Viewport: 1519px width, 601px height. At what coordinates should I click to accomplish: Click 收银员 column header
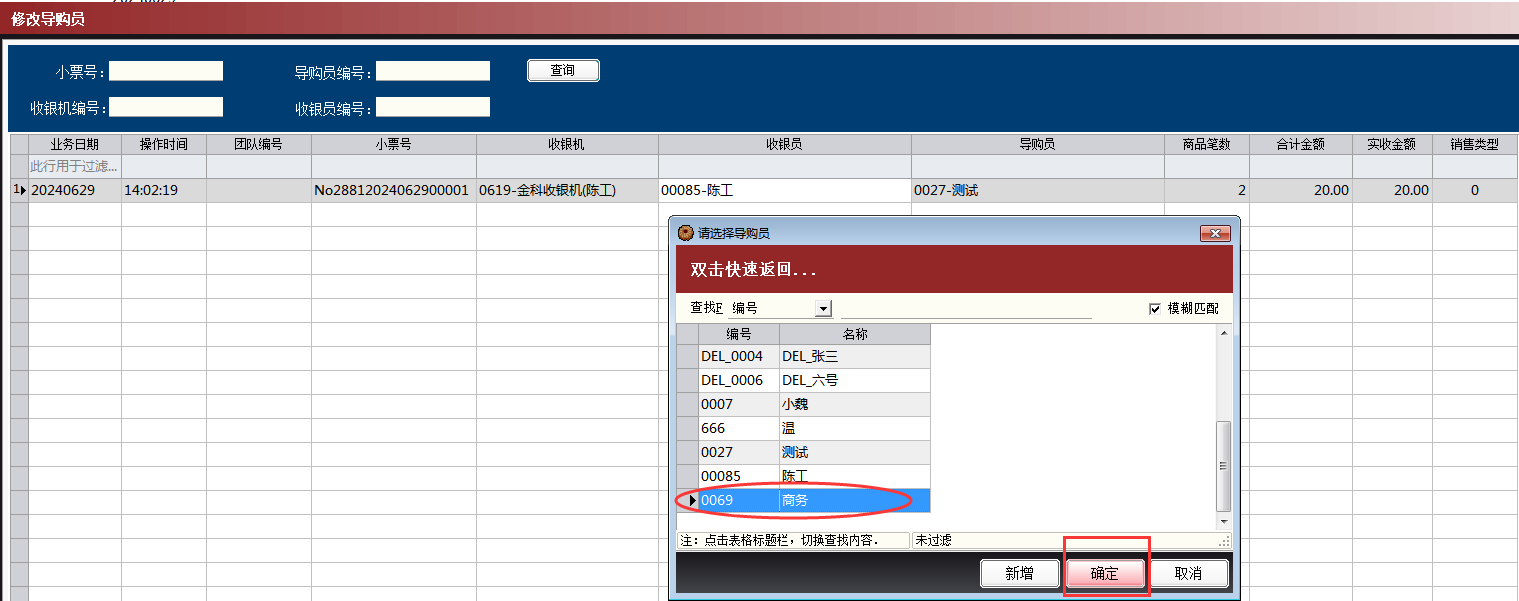point(785,144)
